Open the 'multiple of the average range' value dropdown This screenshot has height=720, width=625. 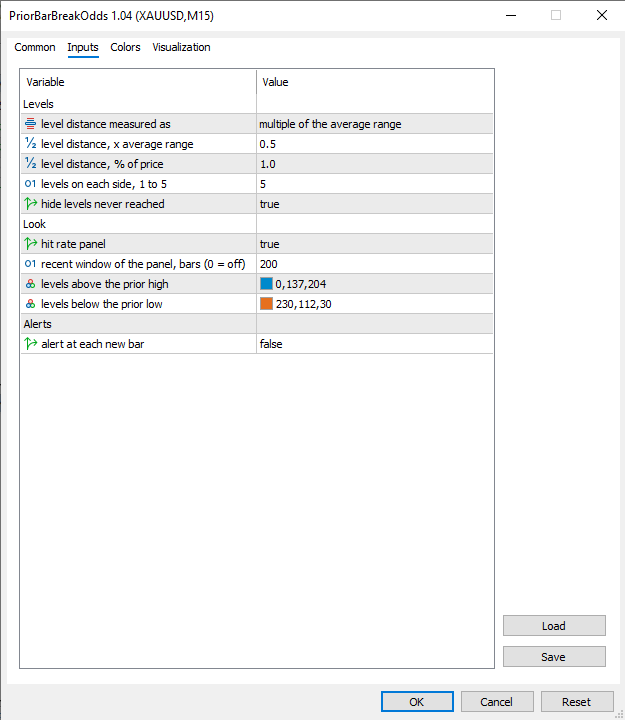click(x=375, y=124)
